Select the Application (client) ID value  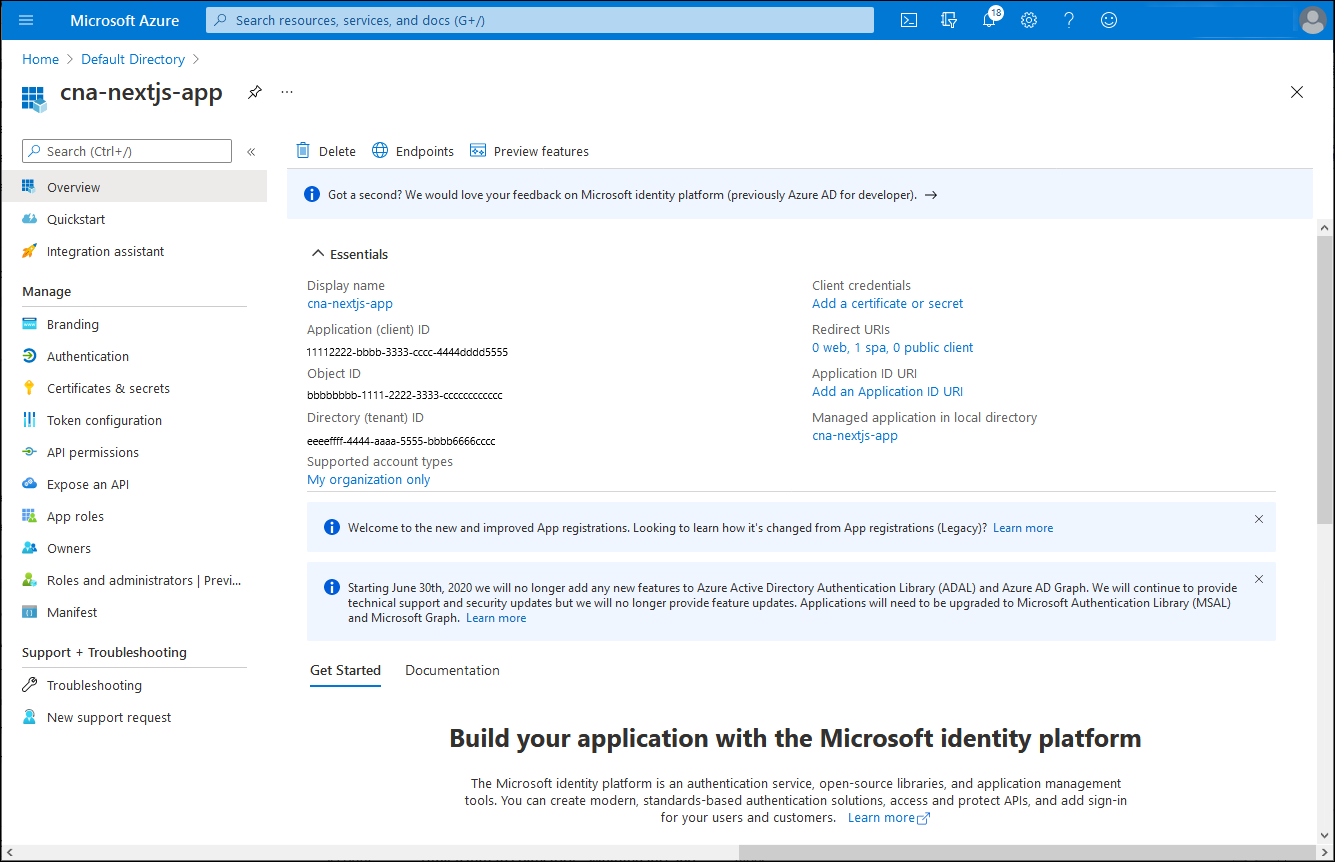pos(407,352)
